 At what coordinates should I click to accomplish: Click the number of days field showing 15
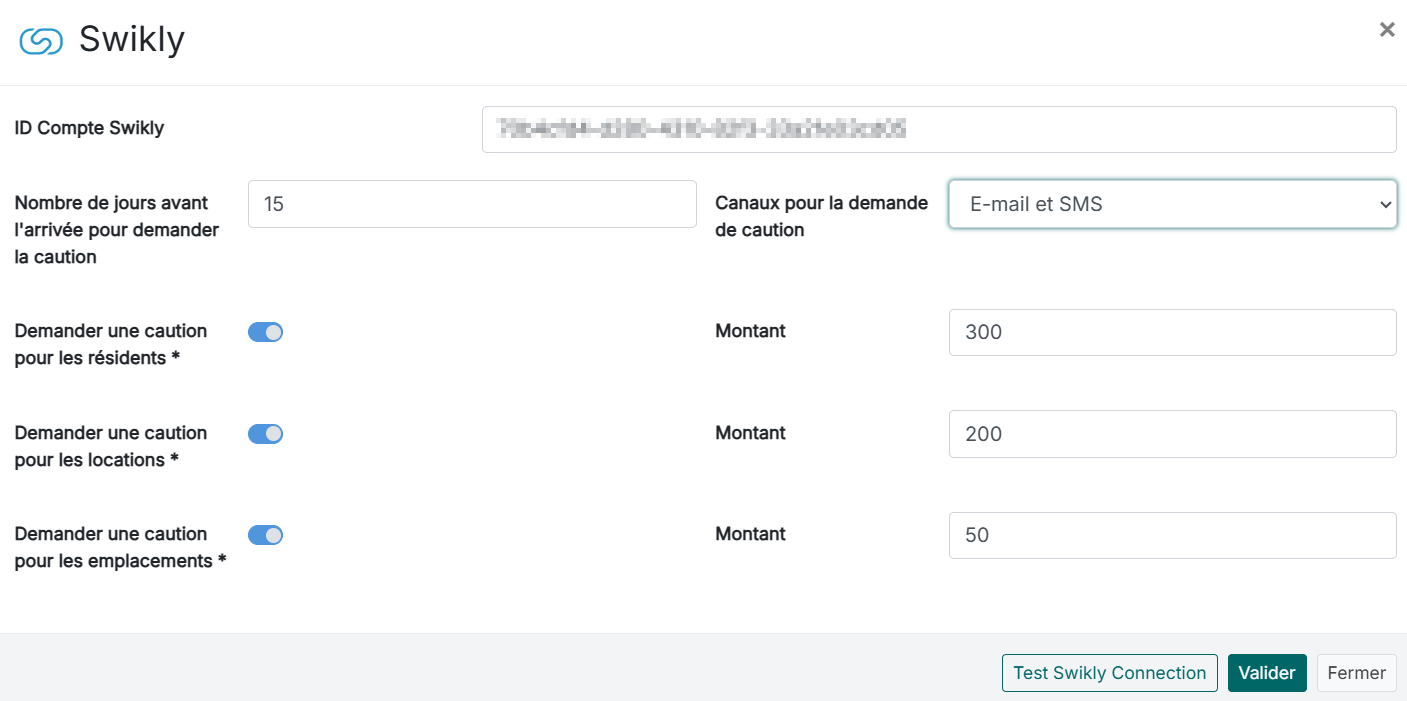pyautogui.click(x=471, y=204)
